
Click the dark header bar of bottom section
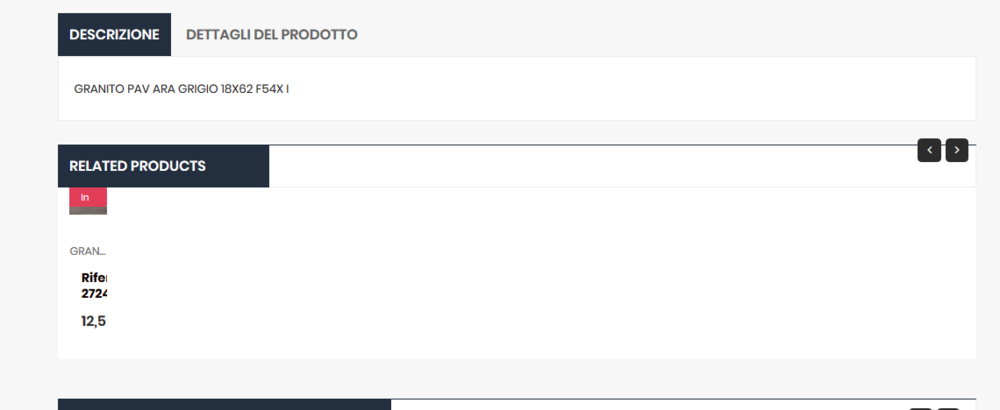tap(224, 404)
